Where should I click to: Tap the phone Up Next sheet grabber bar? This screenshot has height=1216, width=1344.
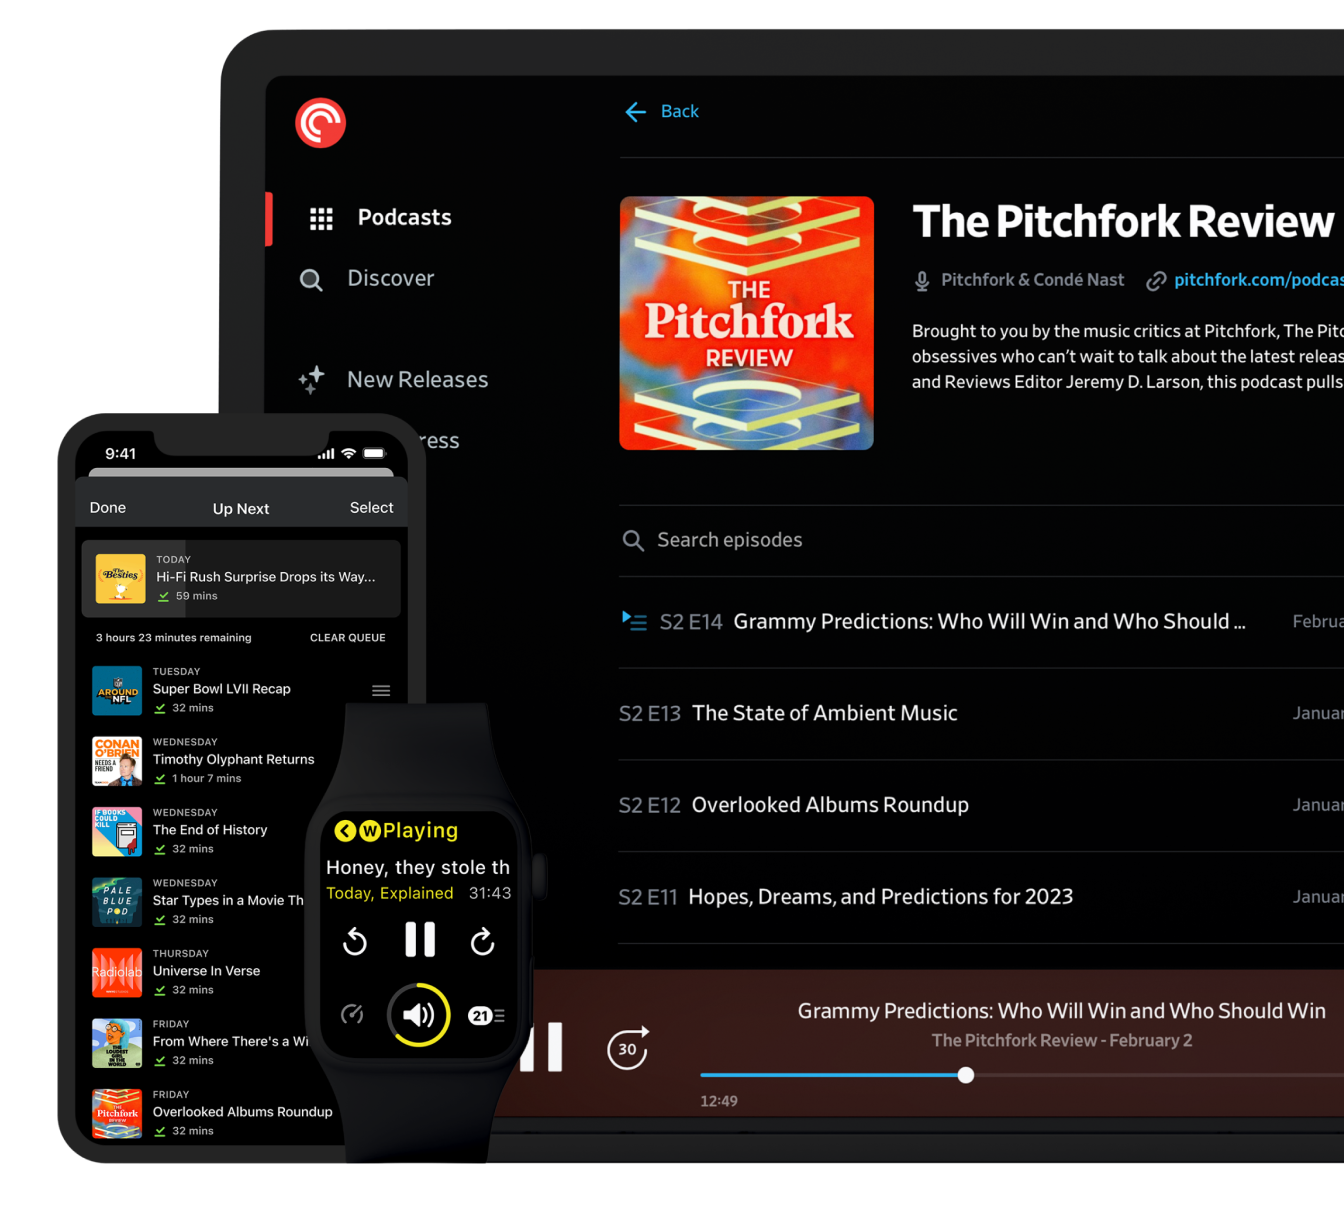tap(241, 472)
